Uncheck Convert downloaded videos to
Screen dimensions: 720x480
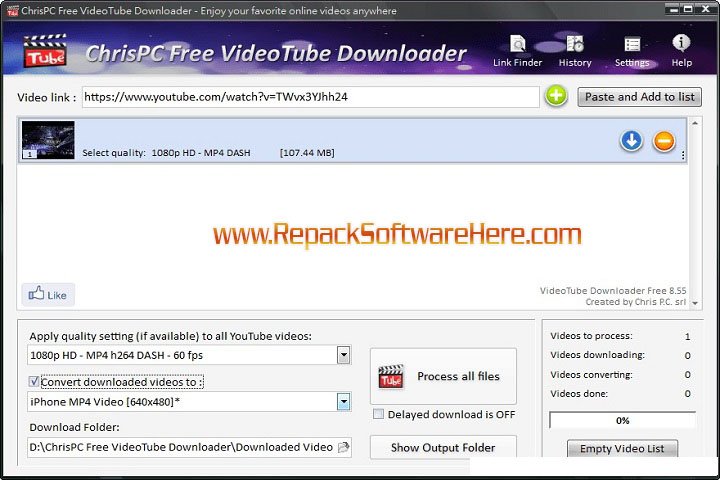pos(34,381)
